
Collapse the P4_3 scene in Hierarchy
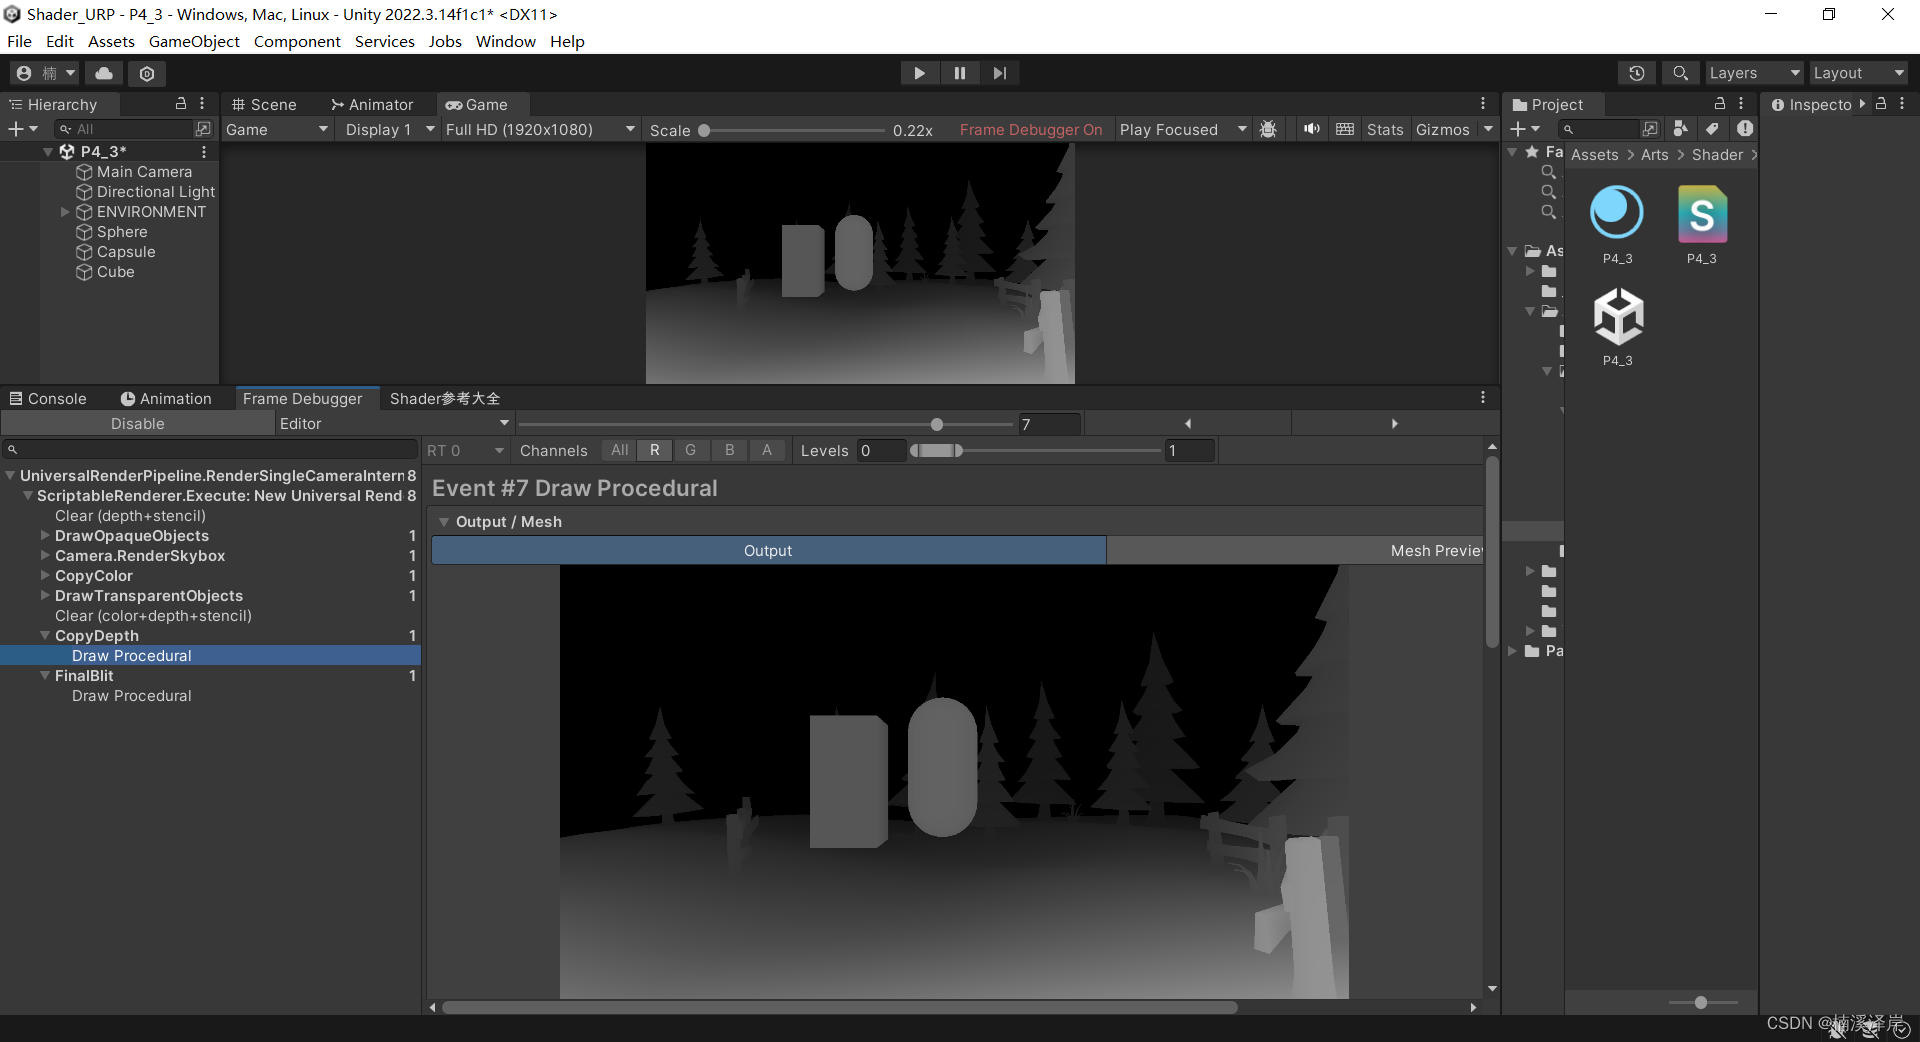(48, 152)
